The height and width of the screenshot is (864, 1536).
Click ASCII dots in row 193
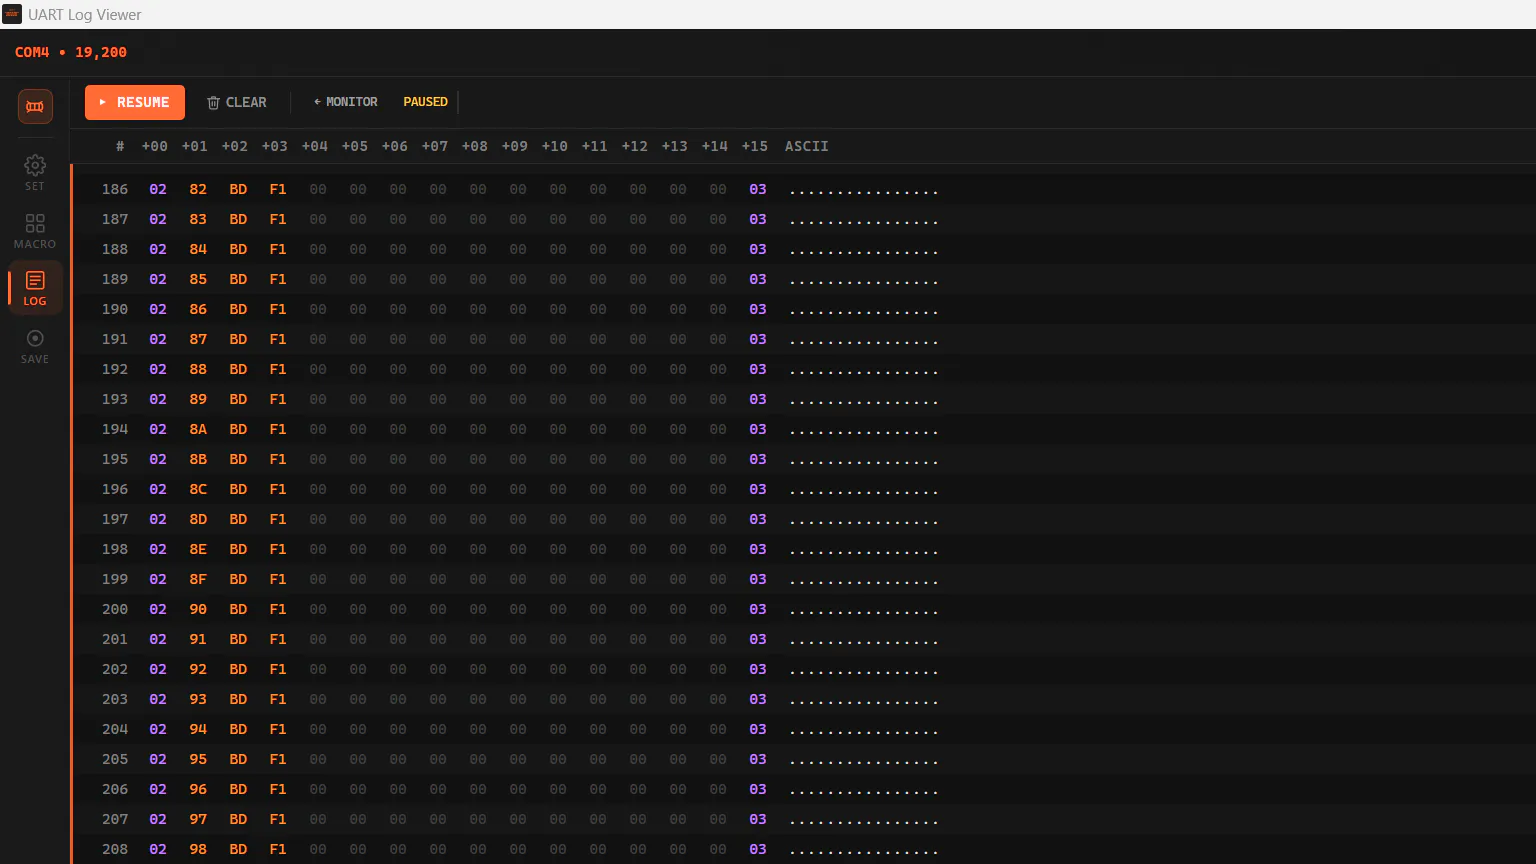[864, 399]
